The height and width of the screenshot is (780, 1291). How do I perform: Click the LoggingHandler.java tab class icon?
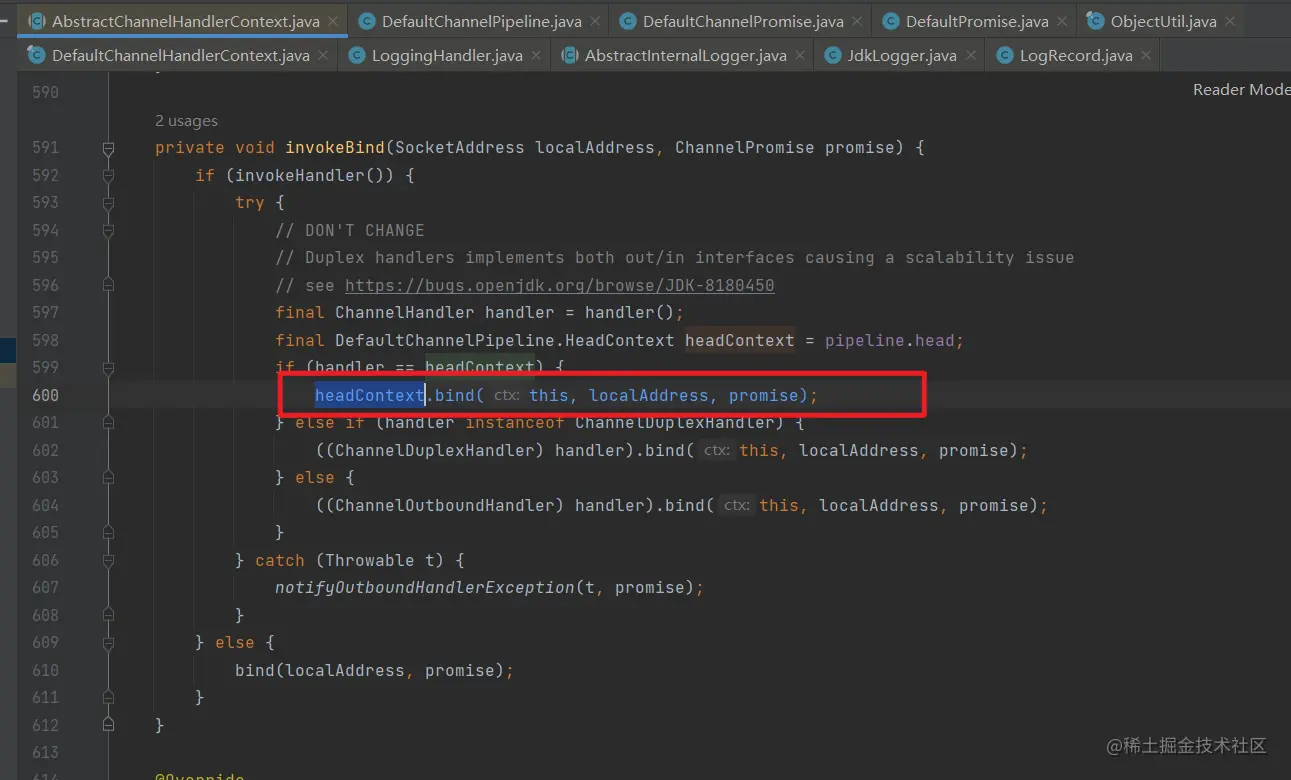[357, 55]
